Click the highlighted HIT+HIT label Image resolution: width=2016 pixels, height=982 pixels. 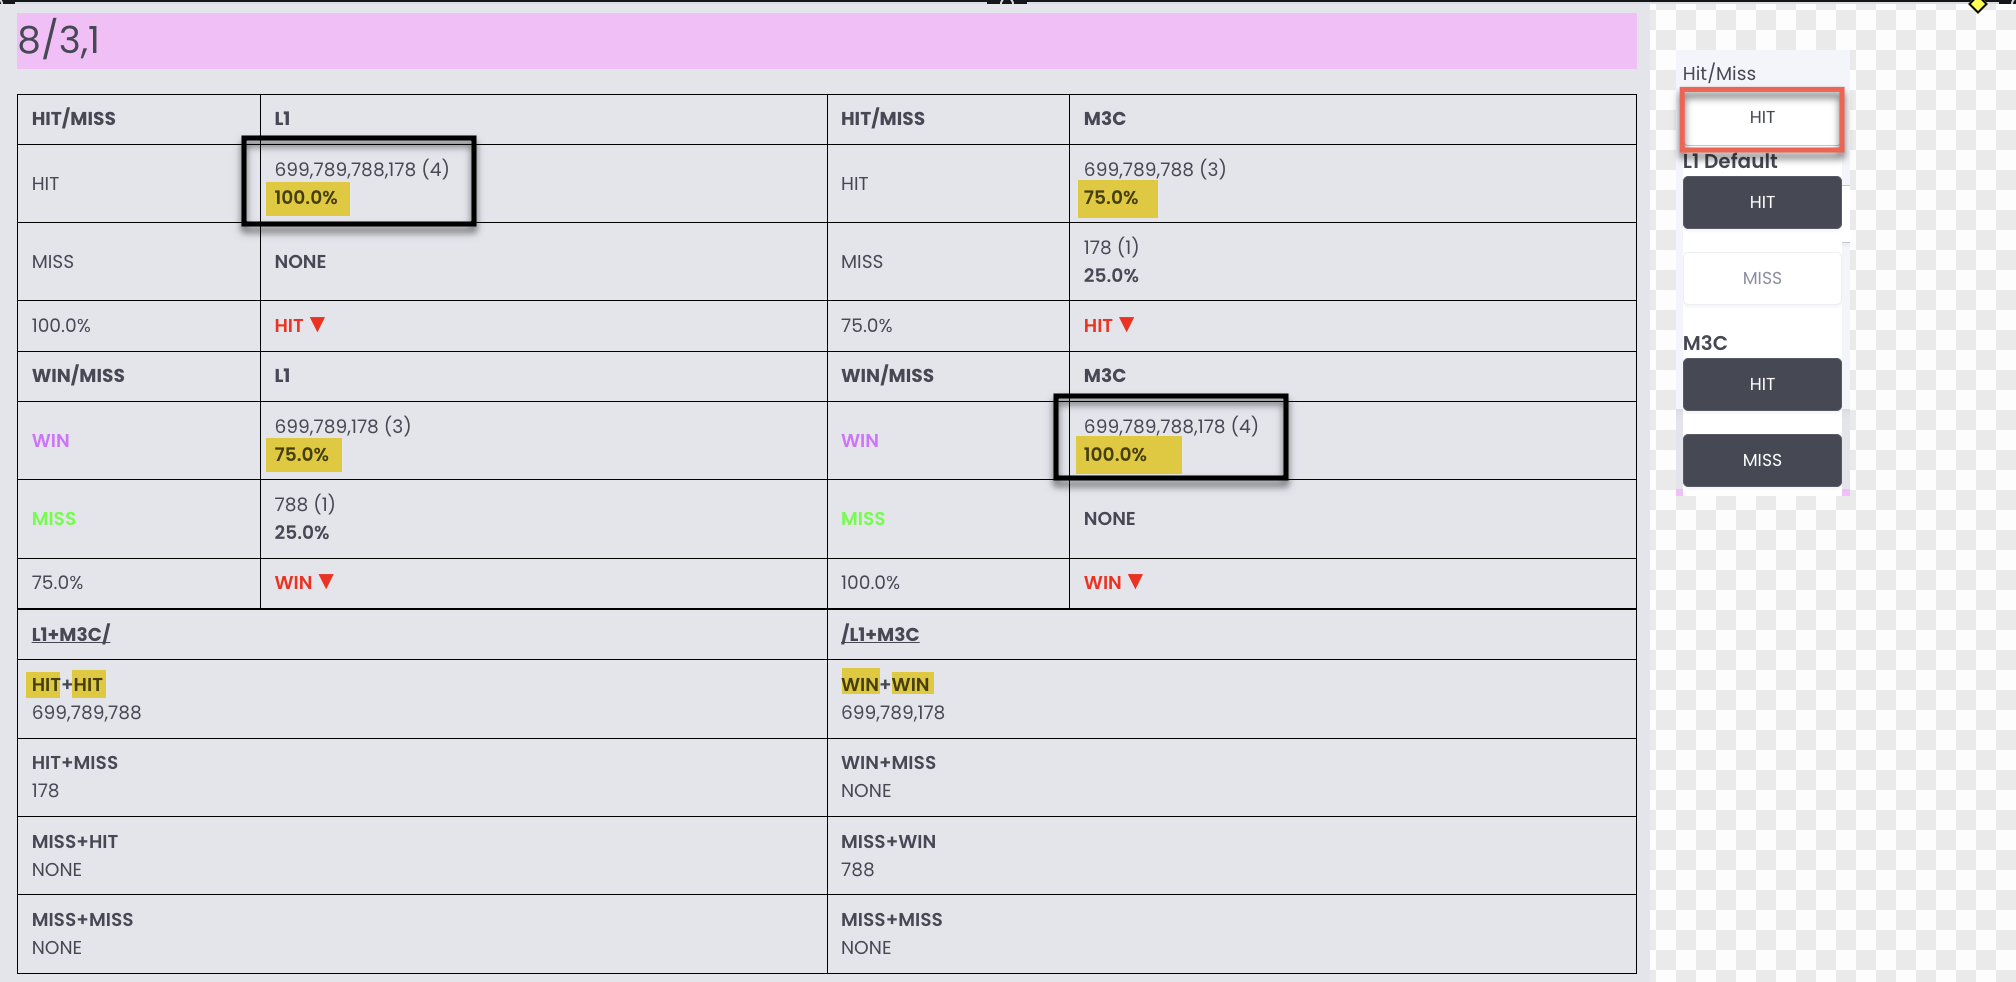pos(67,684)
